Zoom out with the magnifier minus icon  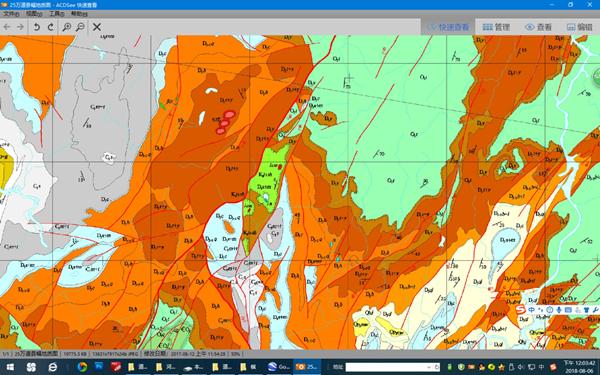(x=80, y=27)
